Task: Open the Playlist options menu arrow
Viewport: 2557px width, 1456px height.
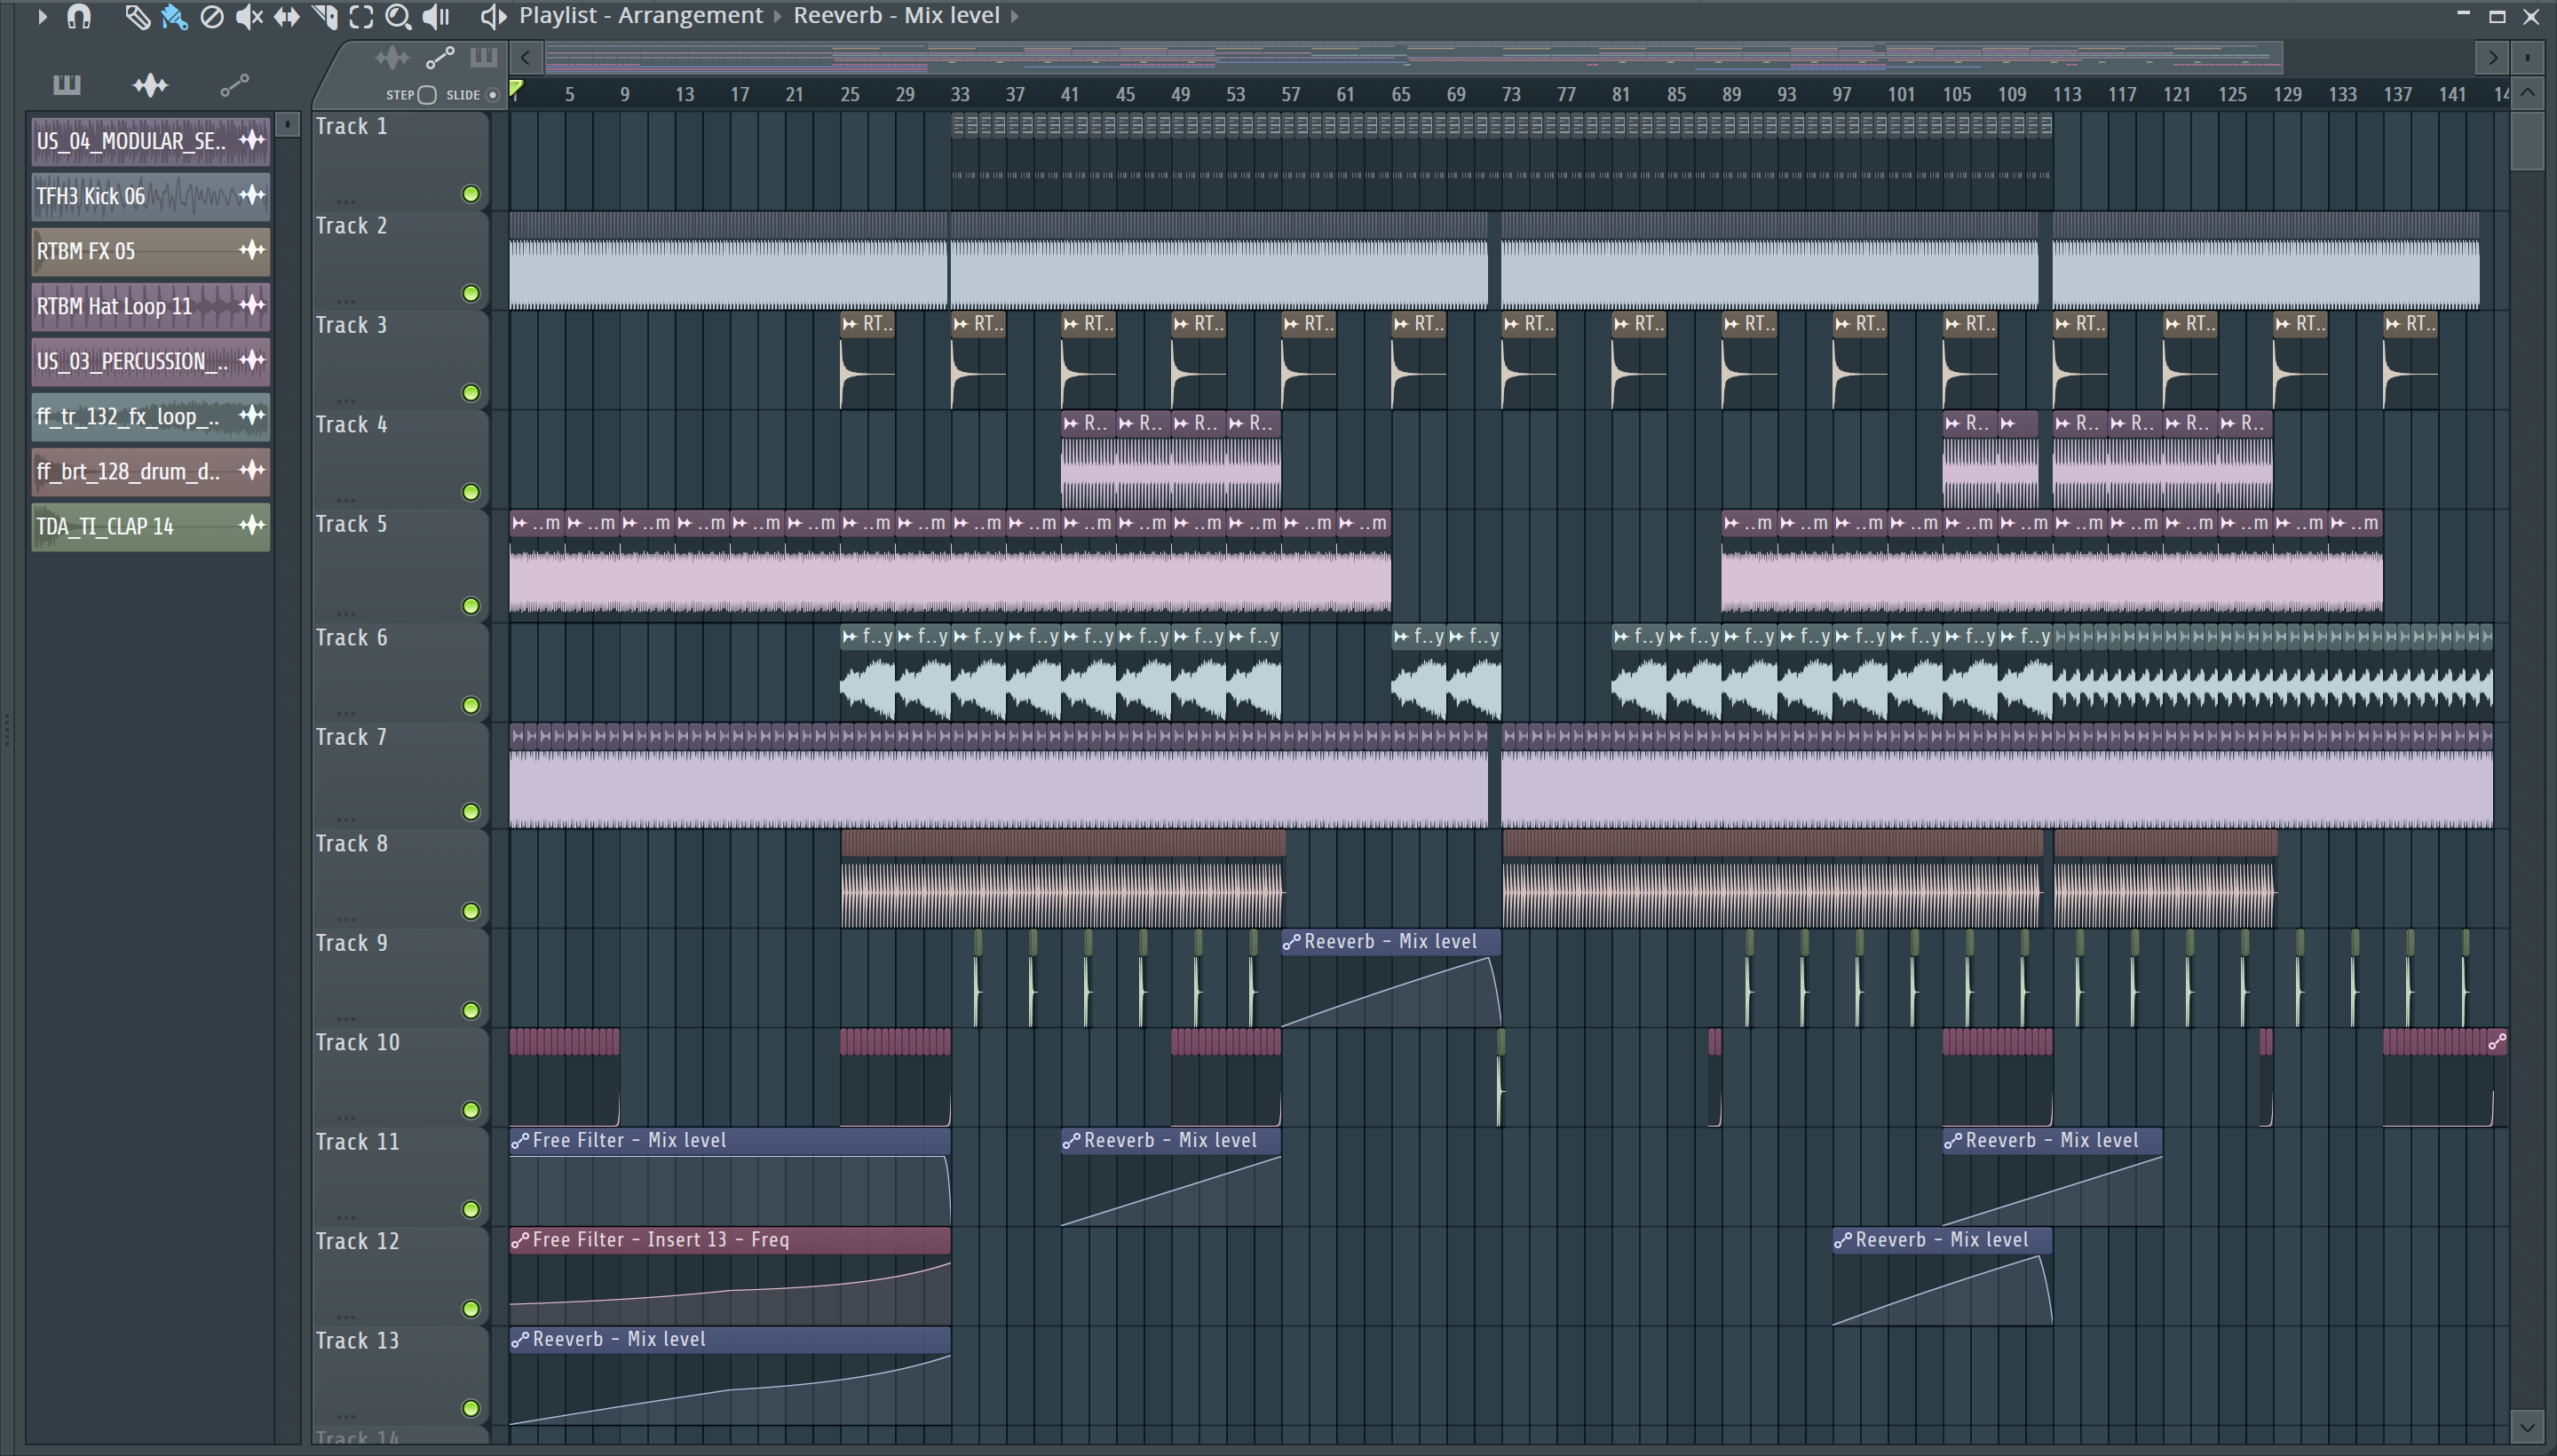Action: (42, 16)
